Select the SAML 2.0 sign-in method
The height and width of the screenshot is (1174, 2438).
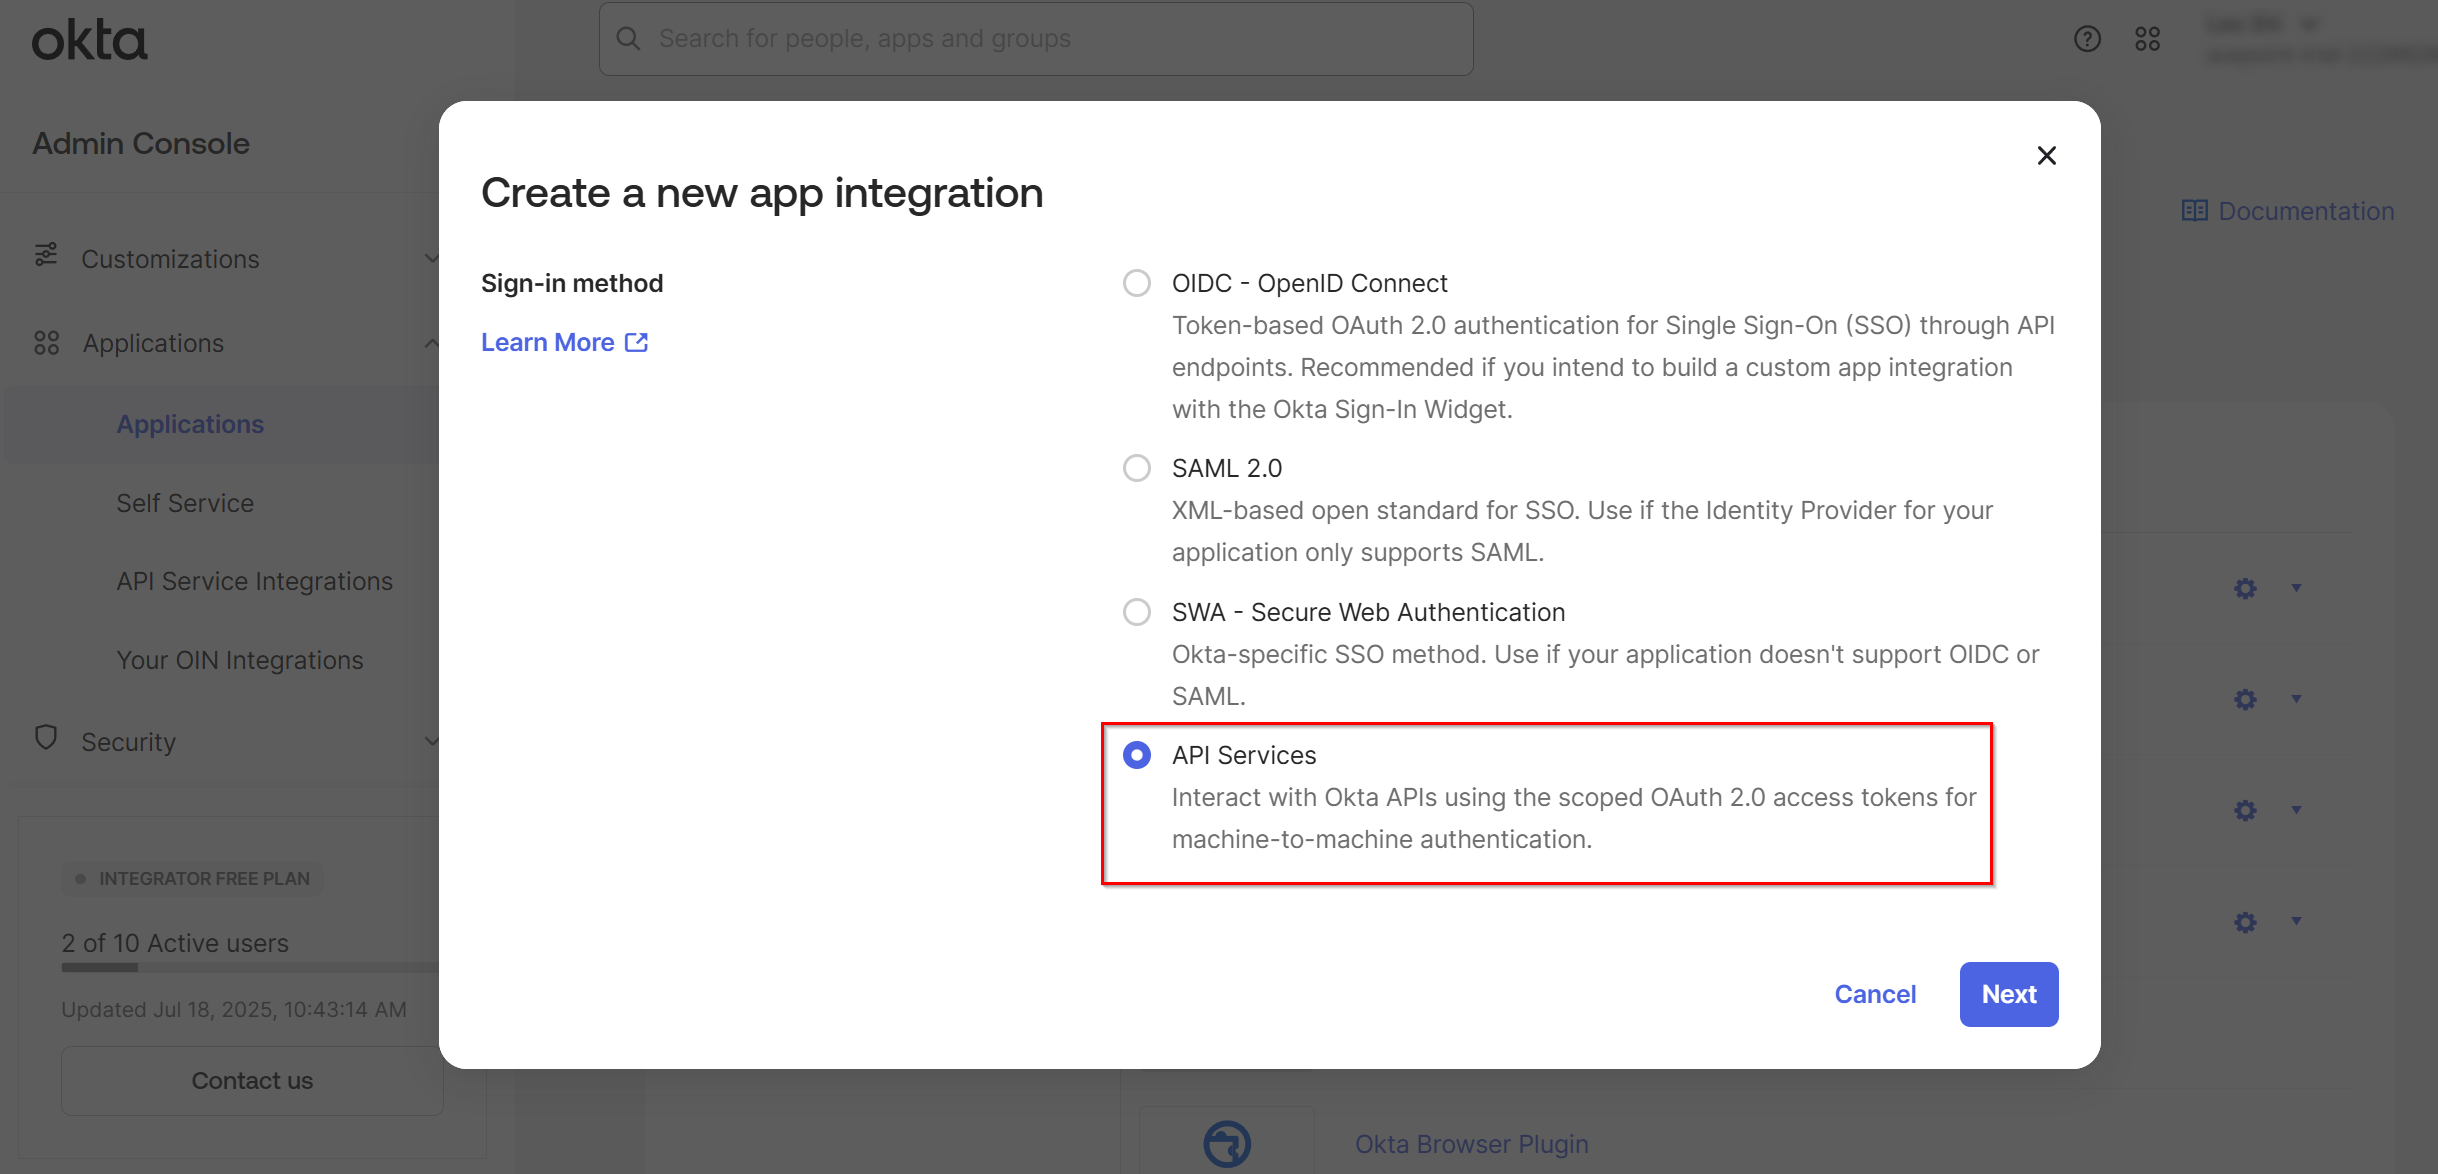(1136, 467)
